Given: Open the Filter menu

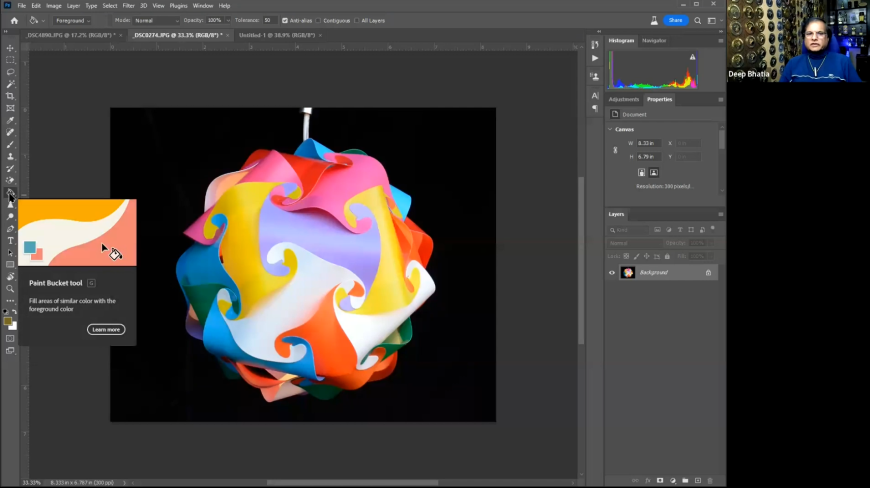Looking at the screenshot, I should pos(128,5).
